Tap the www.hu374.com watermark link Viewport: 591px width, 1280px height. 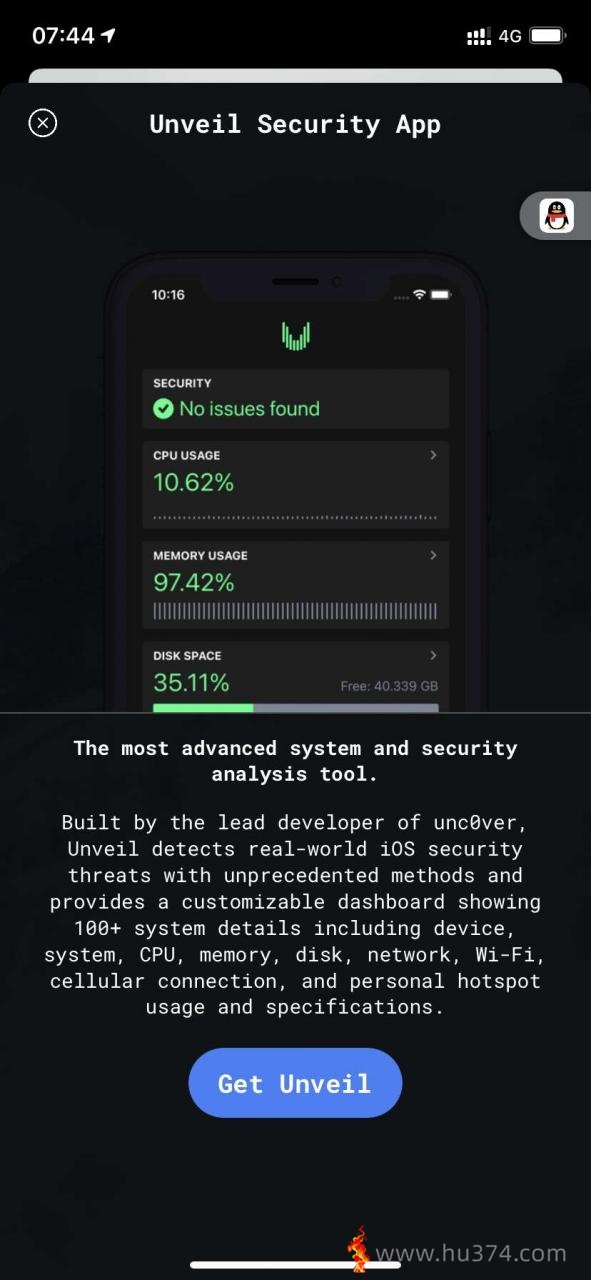470,1253
